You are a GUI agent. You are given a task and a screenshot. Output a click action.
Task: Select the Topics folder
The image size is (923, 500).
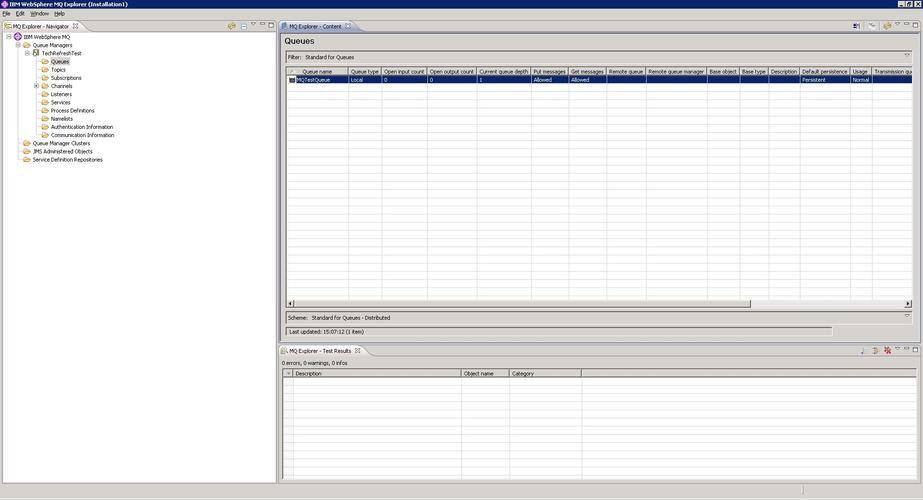click(x=58, y=69)
